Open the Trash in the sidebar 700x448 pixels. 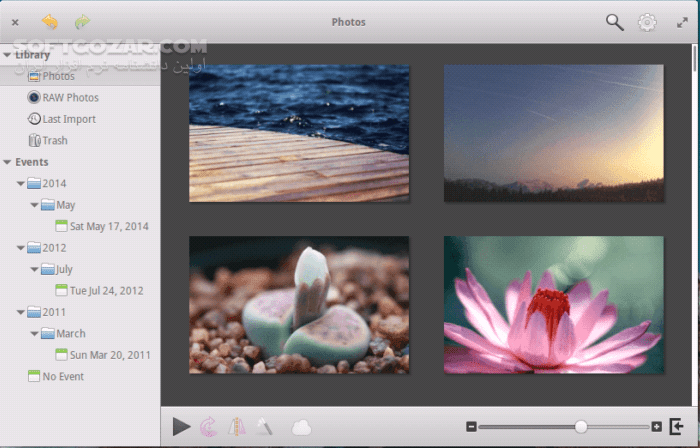55,141
